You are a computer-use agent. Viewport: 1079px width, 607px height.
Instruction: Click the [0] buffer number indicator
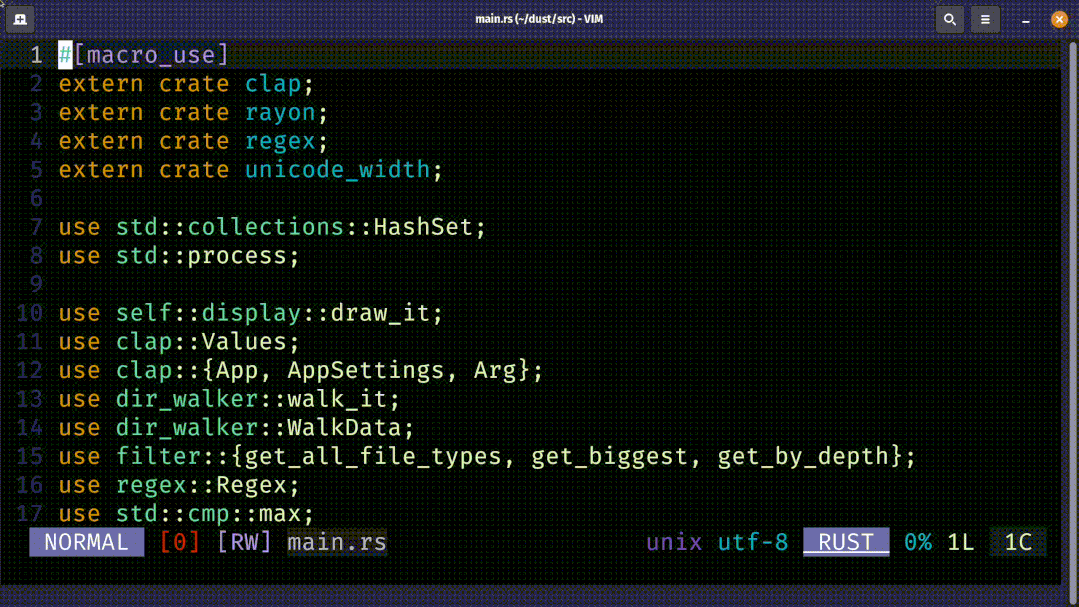[x=180, y=542]
